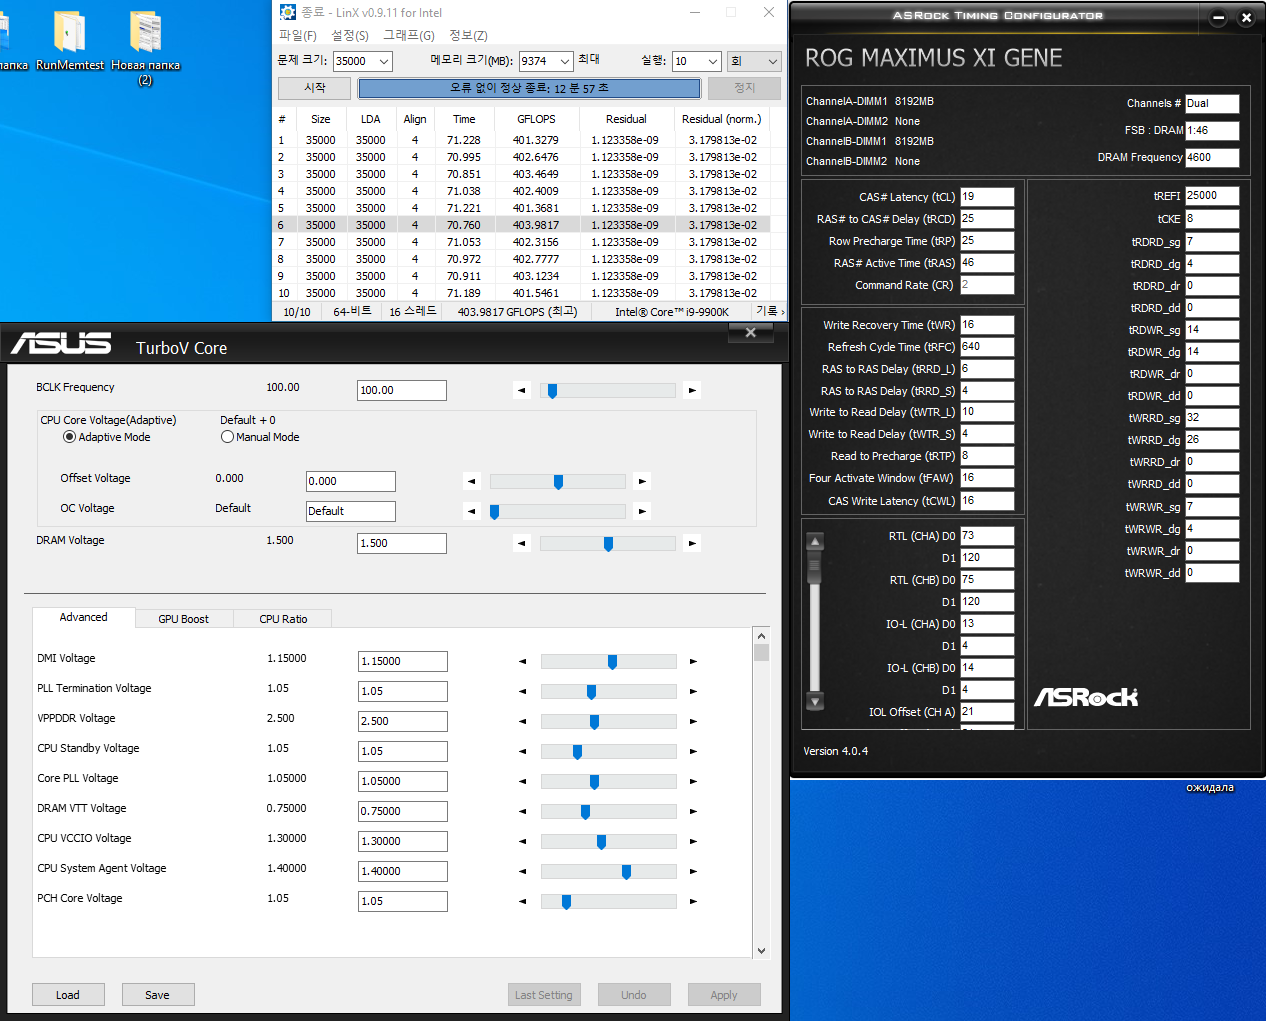Increase PCH Core Voltage with right arrow
The image size is (1266, 1021).
(x=693, y=901)
